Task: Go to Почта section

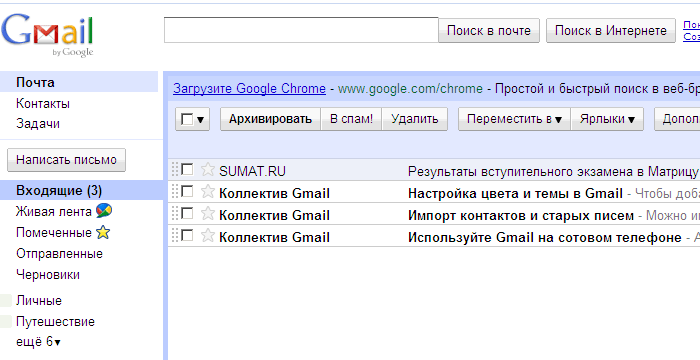Action: (x=35, y=83)
